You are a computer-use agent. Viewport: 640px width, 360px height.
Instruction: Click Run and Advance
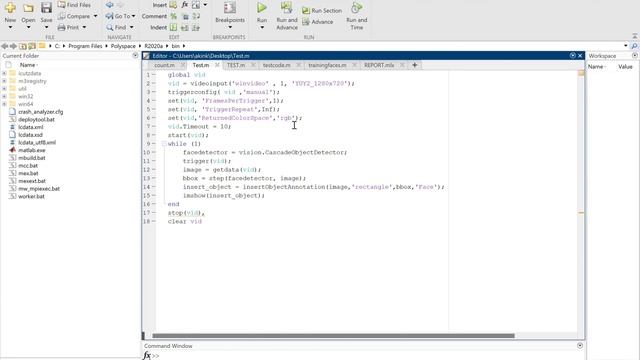click(287, 16)
